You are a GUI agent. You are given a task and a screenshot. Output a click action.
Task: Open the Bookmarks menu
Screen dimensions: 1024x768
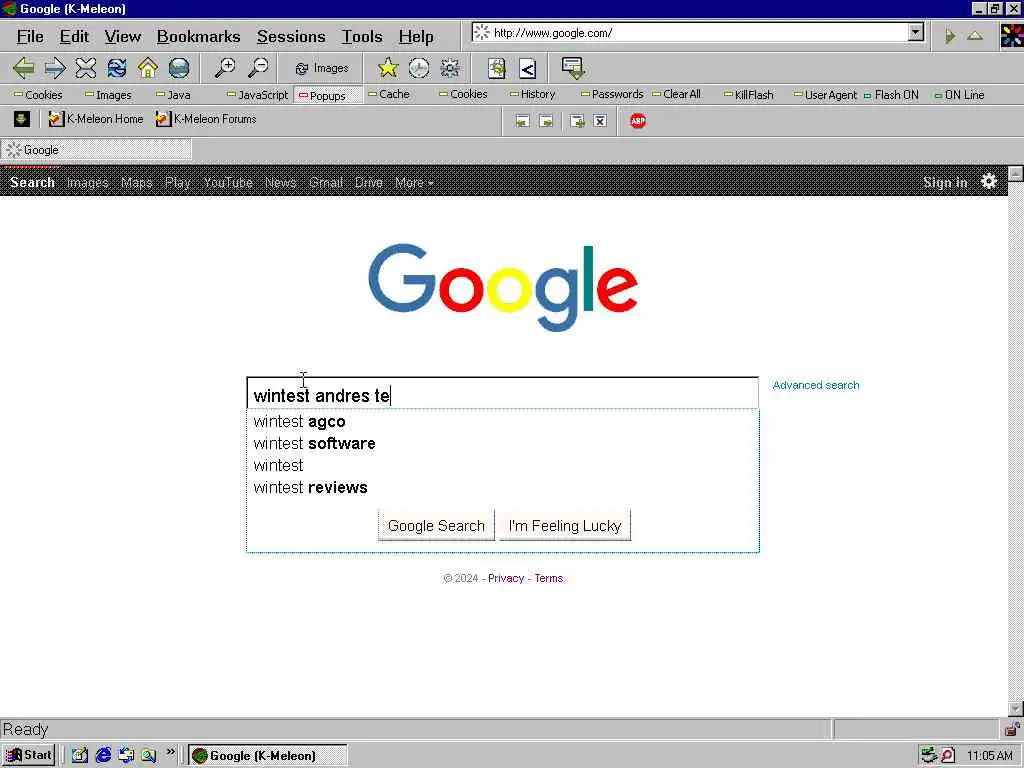(199, 37)
